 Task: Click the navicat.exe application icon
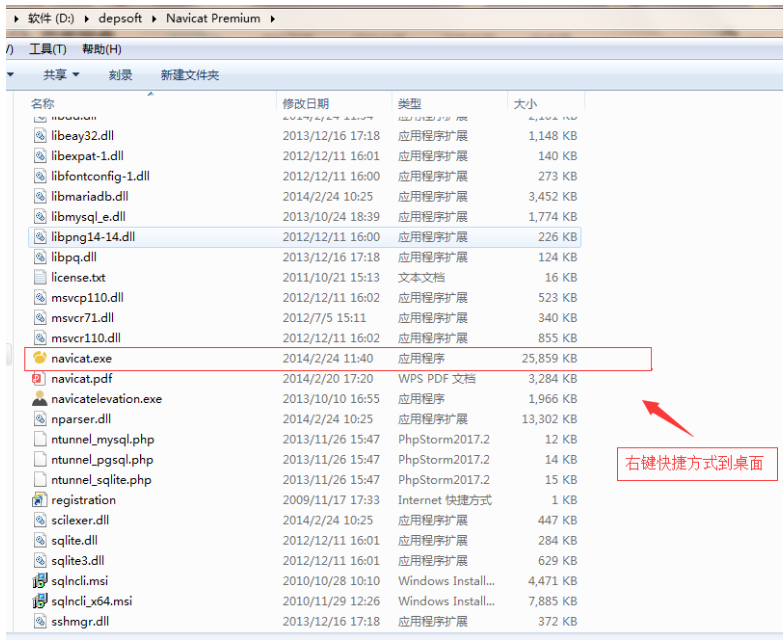(x=39, y=358)
